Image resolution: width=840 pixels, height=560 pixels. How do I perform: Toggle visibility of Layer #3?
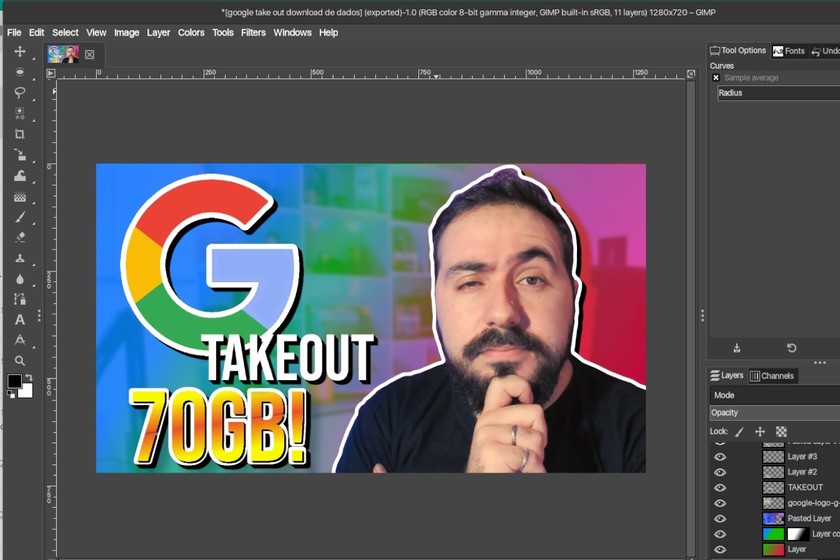point(720,456)
